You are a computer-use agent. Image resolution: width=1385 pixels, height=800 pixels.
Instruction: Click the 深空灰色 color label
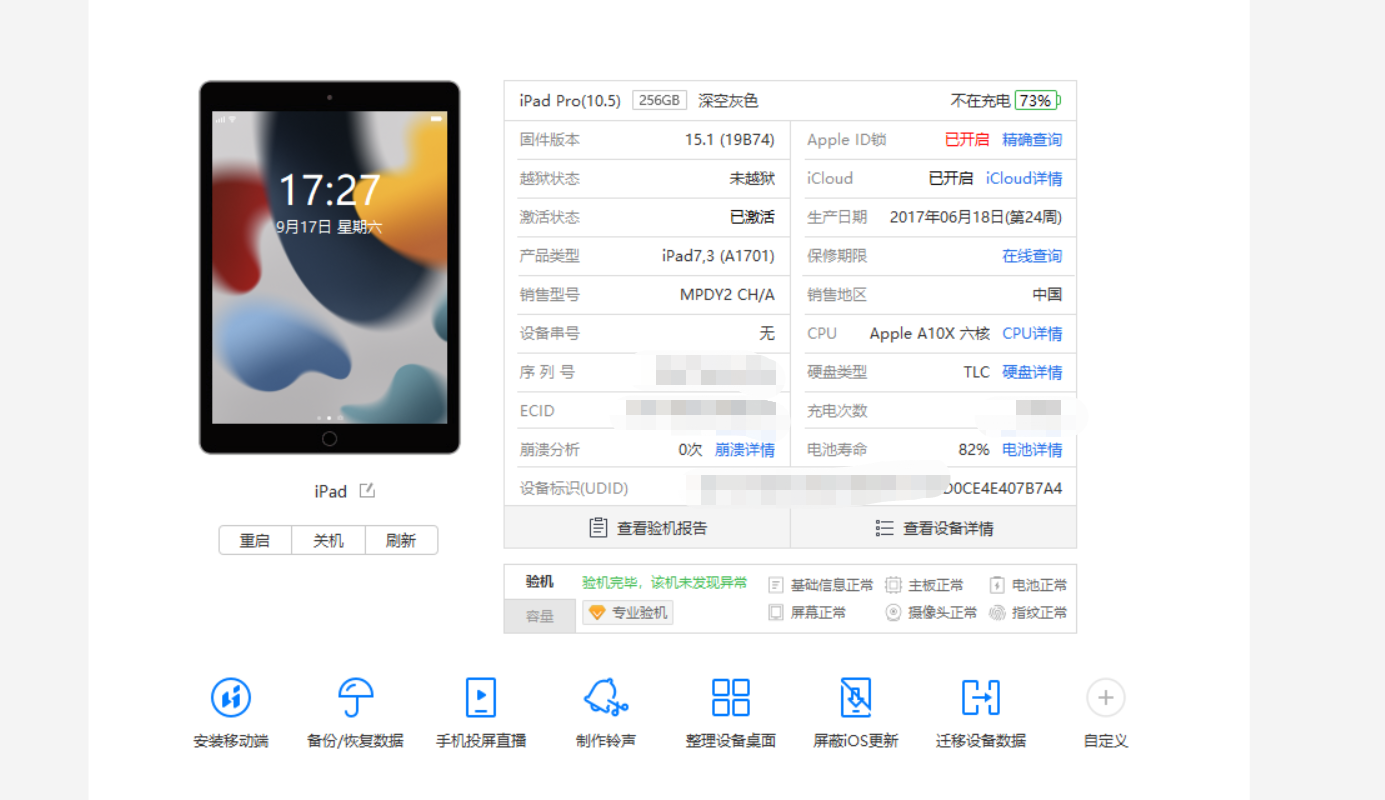[x=728, y=100]
